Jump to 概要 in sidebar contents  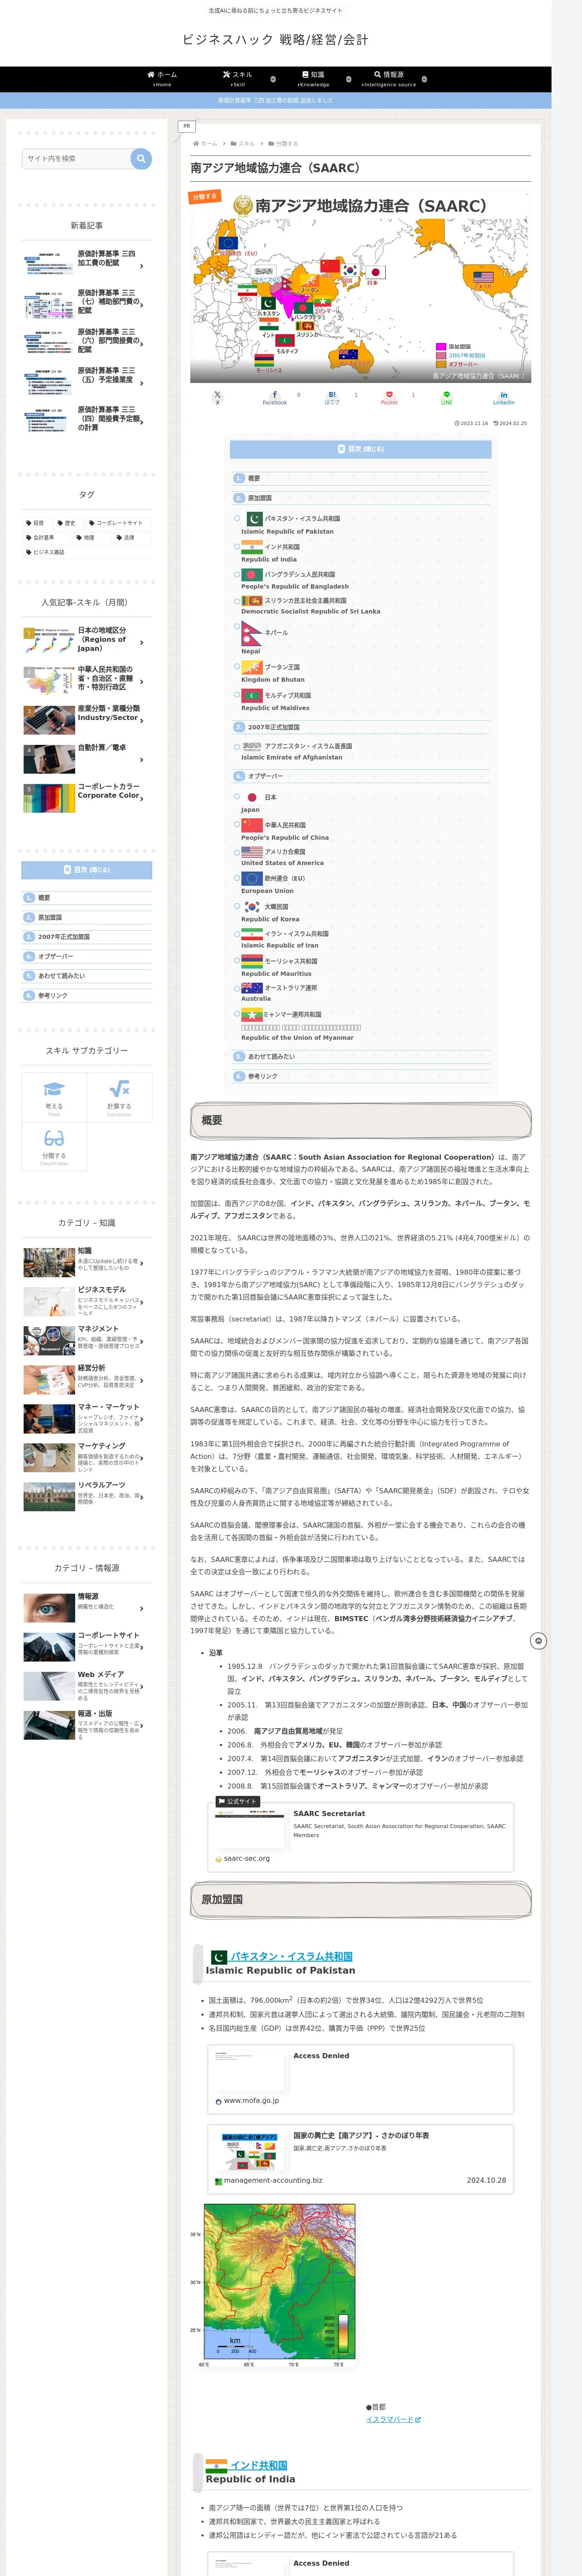coord(87,898)
